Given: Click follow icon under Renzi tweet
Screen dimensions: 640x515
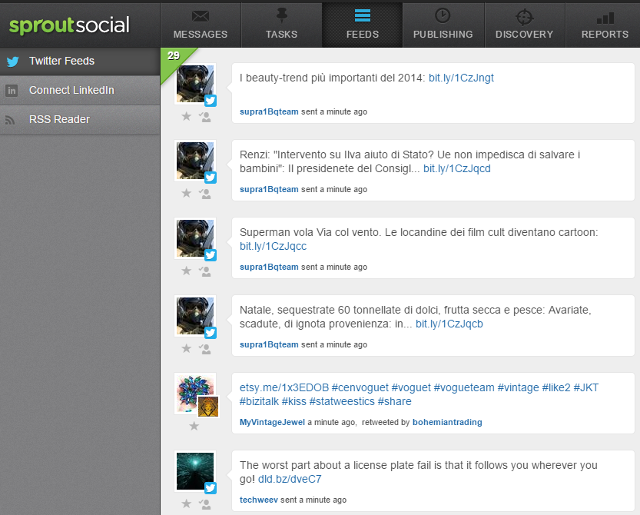Looking at the screenshot, I should click(x=205, y=193).
